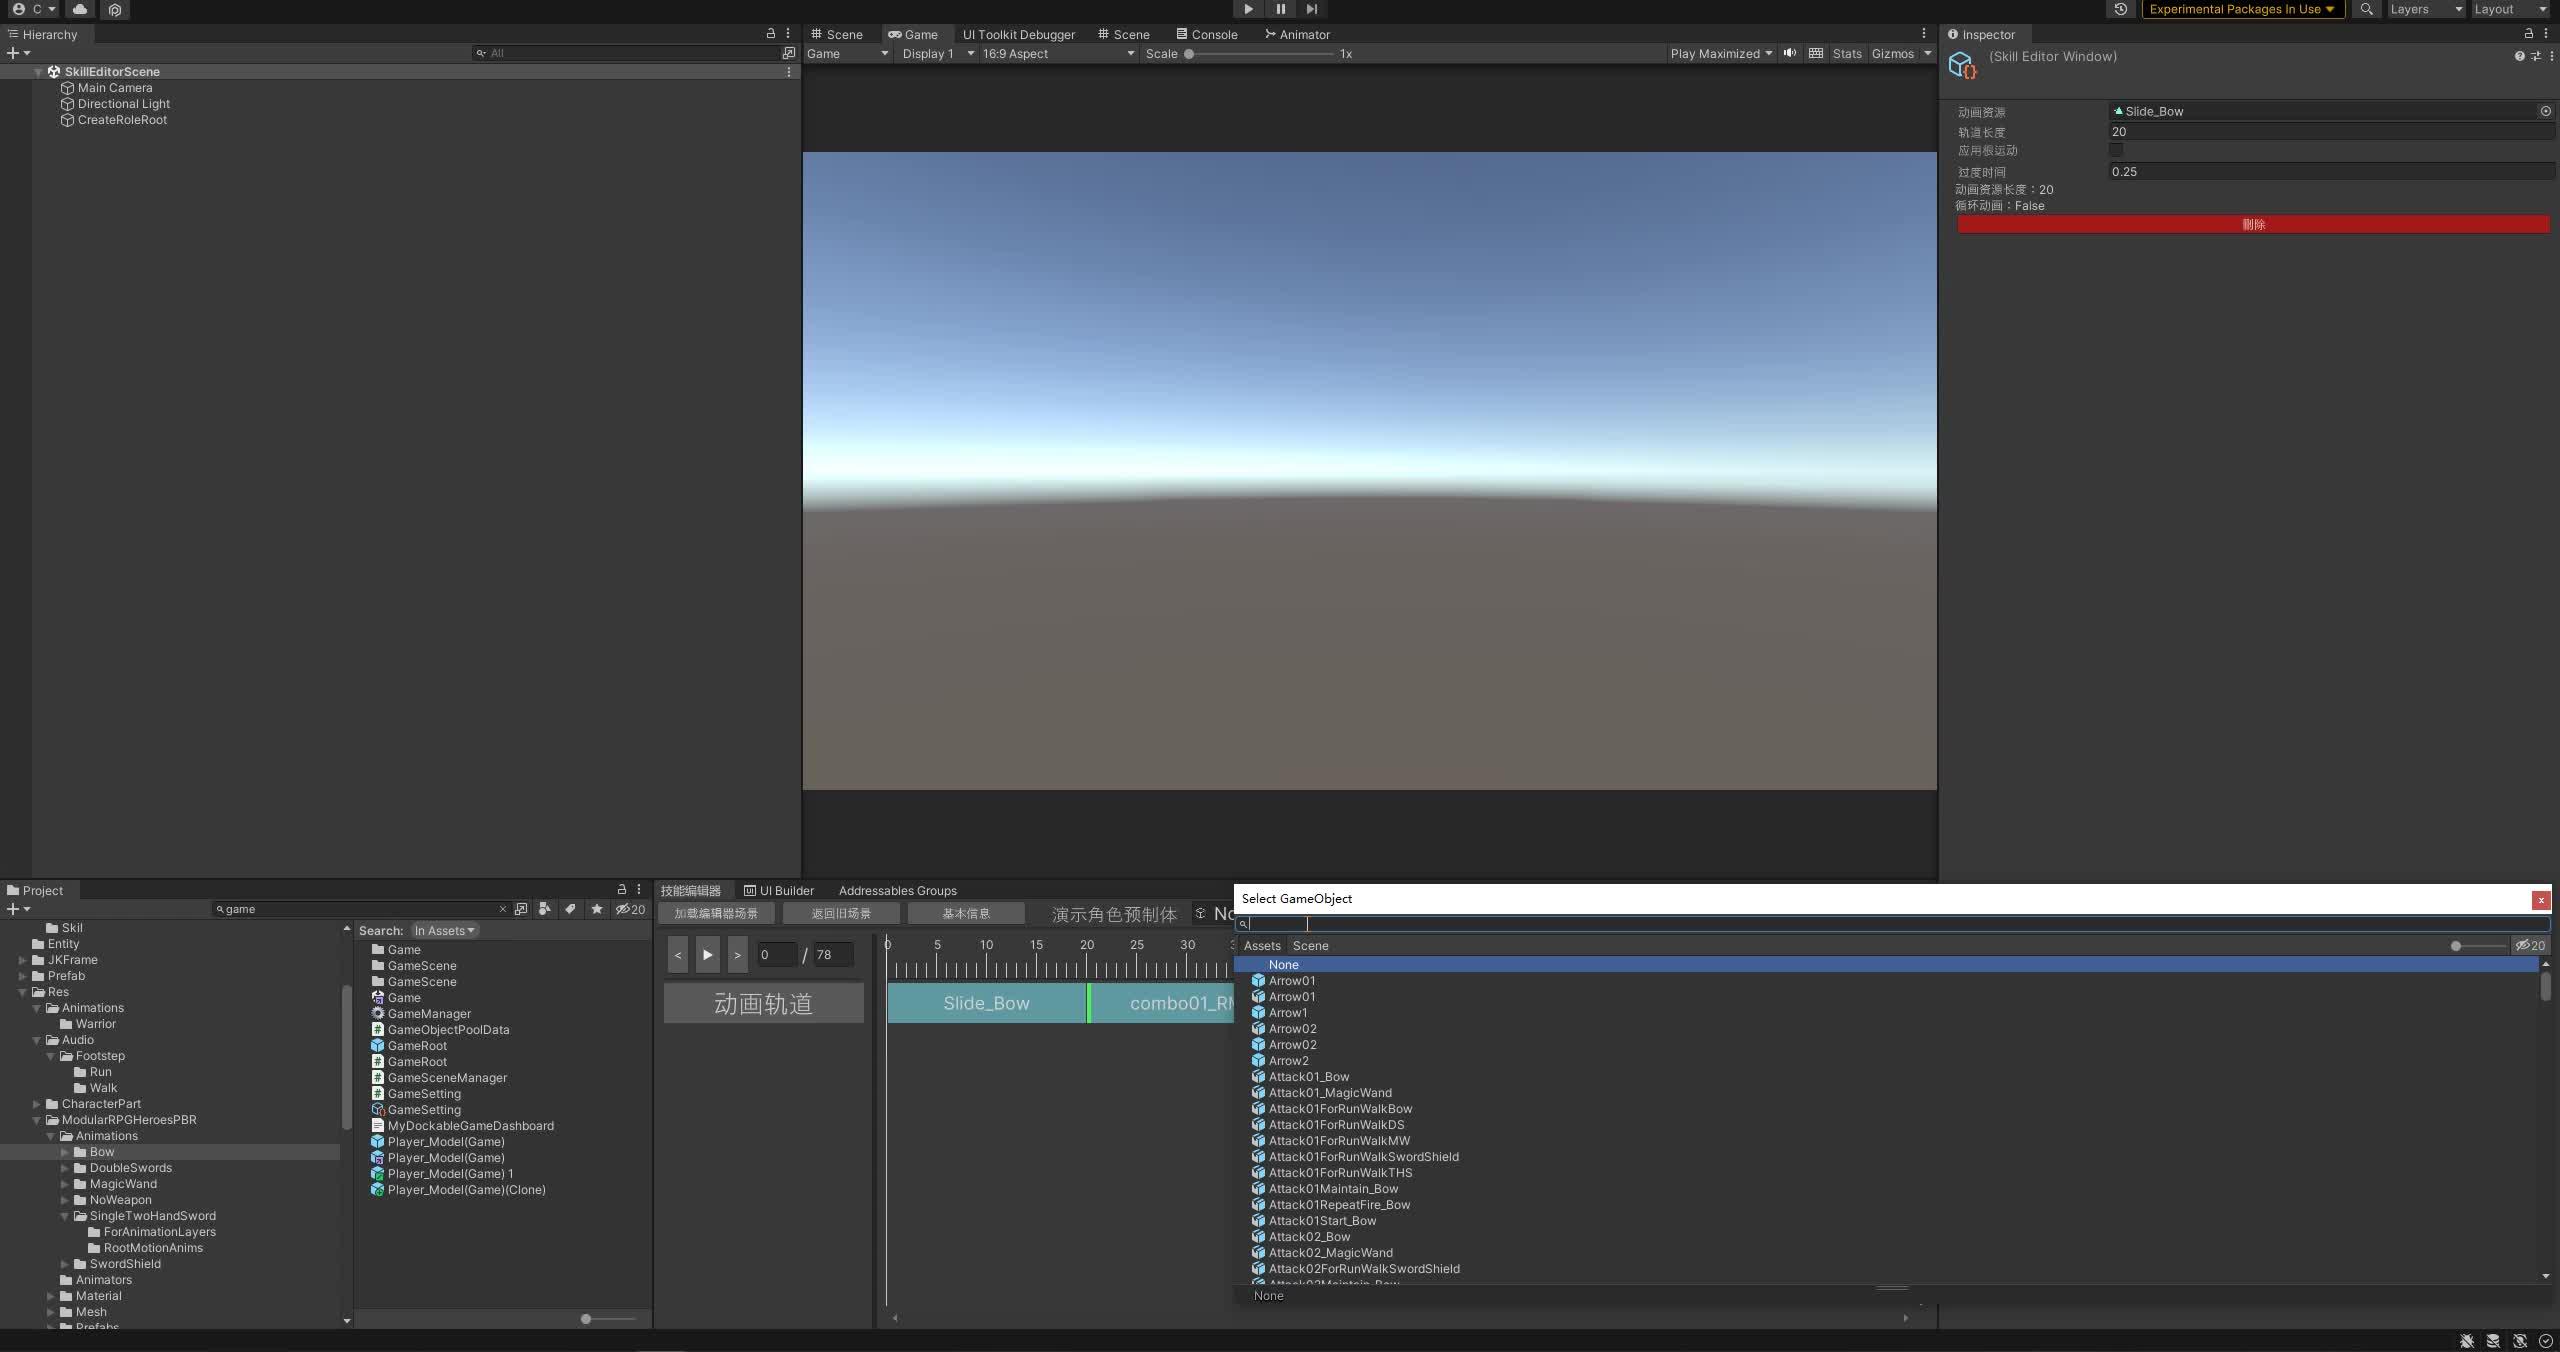The image size is (2560, 1352).
Task: Switch to the Scene tab in object picker
Action: tap(1310, 946)
